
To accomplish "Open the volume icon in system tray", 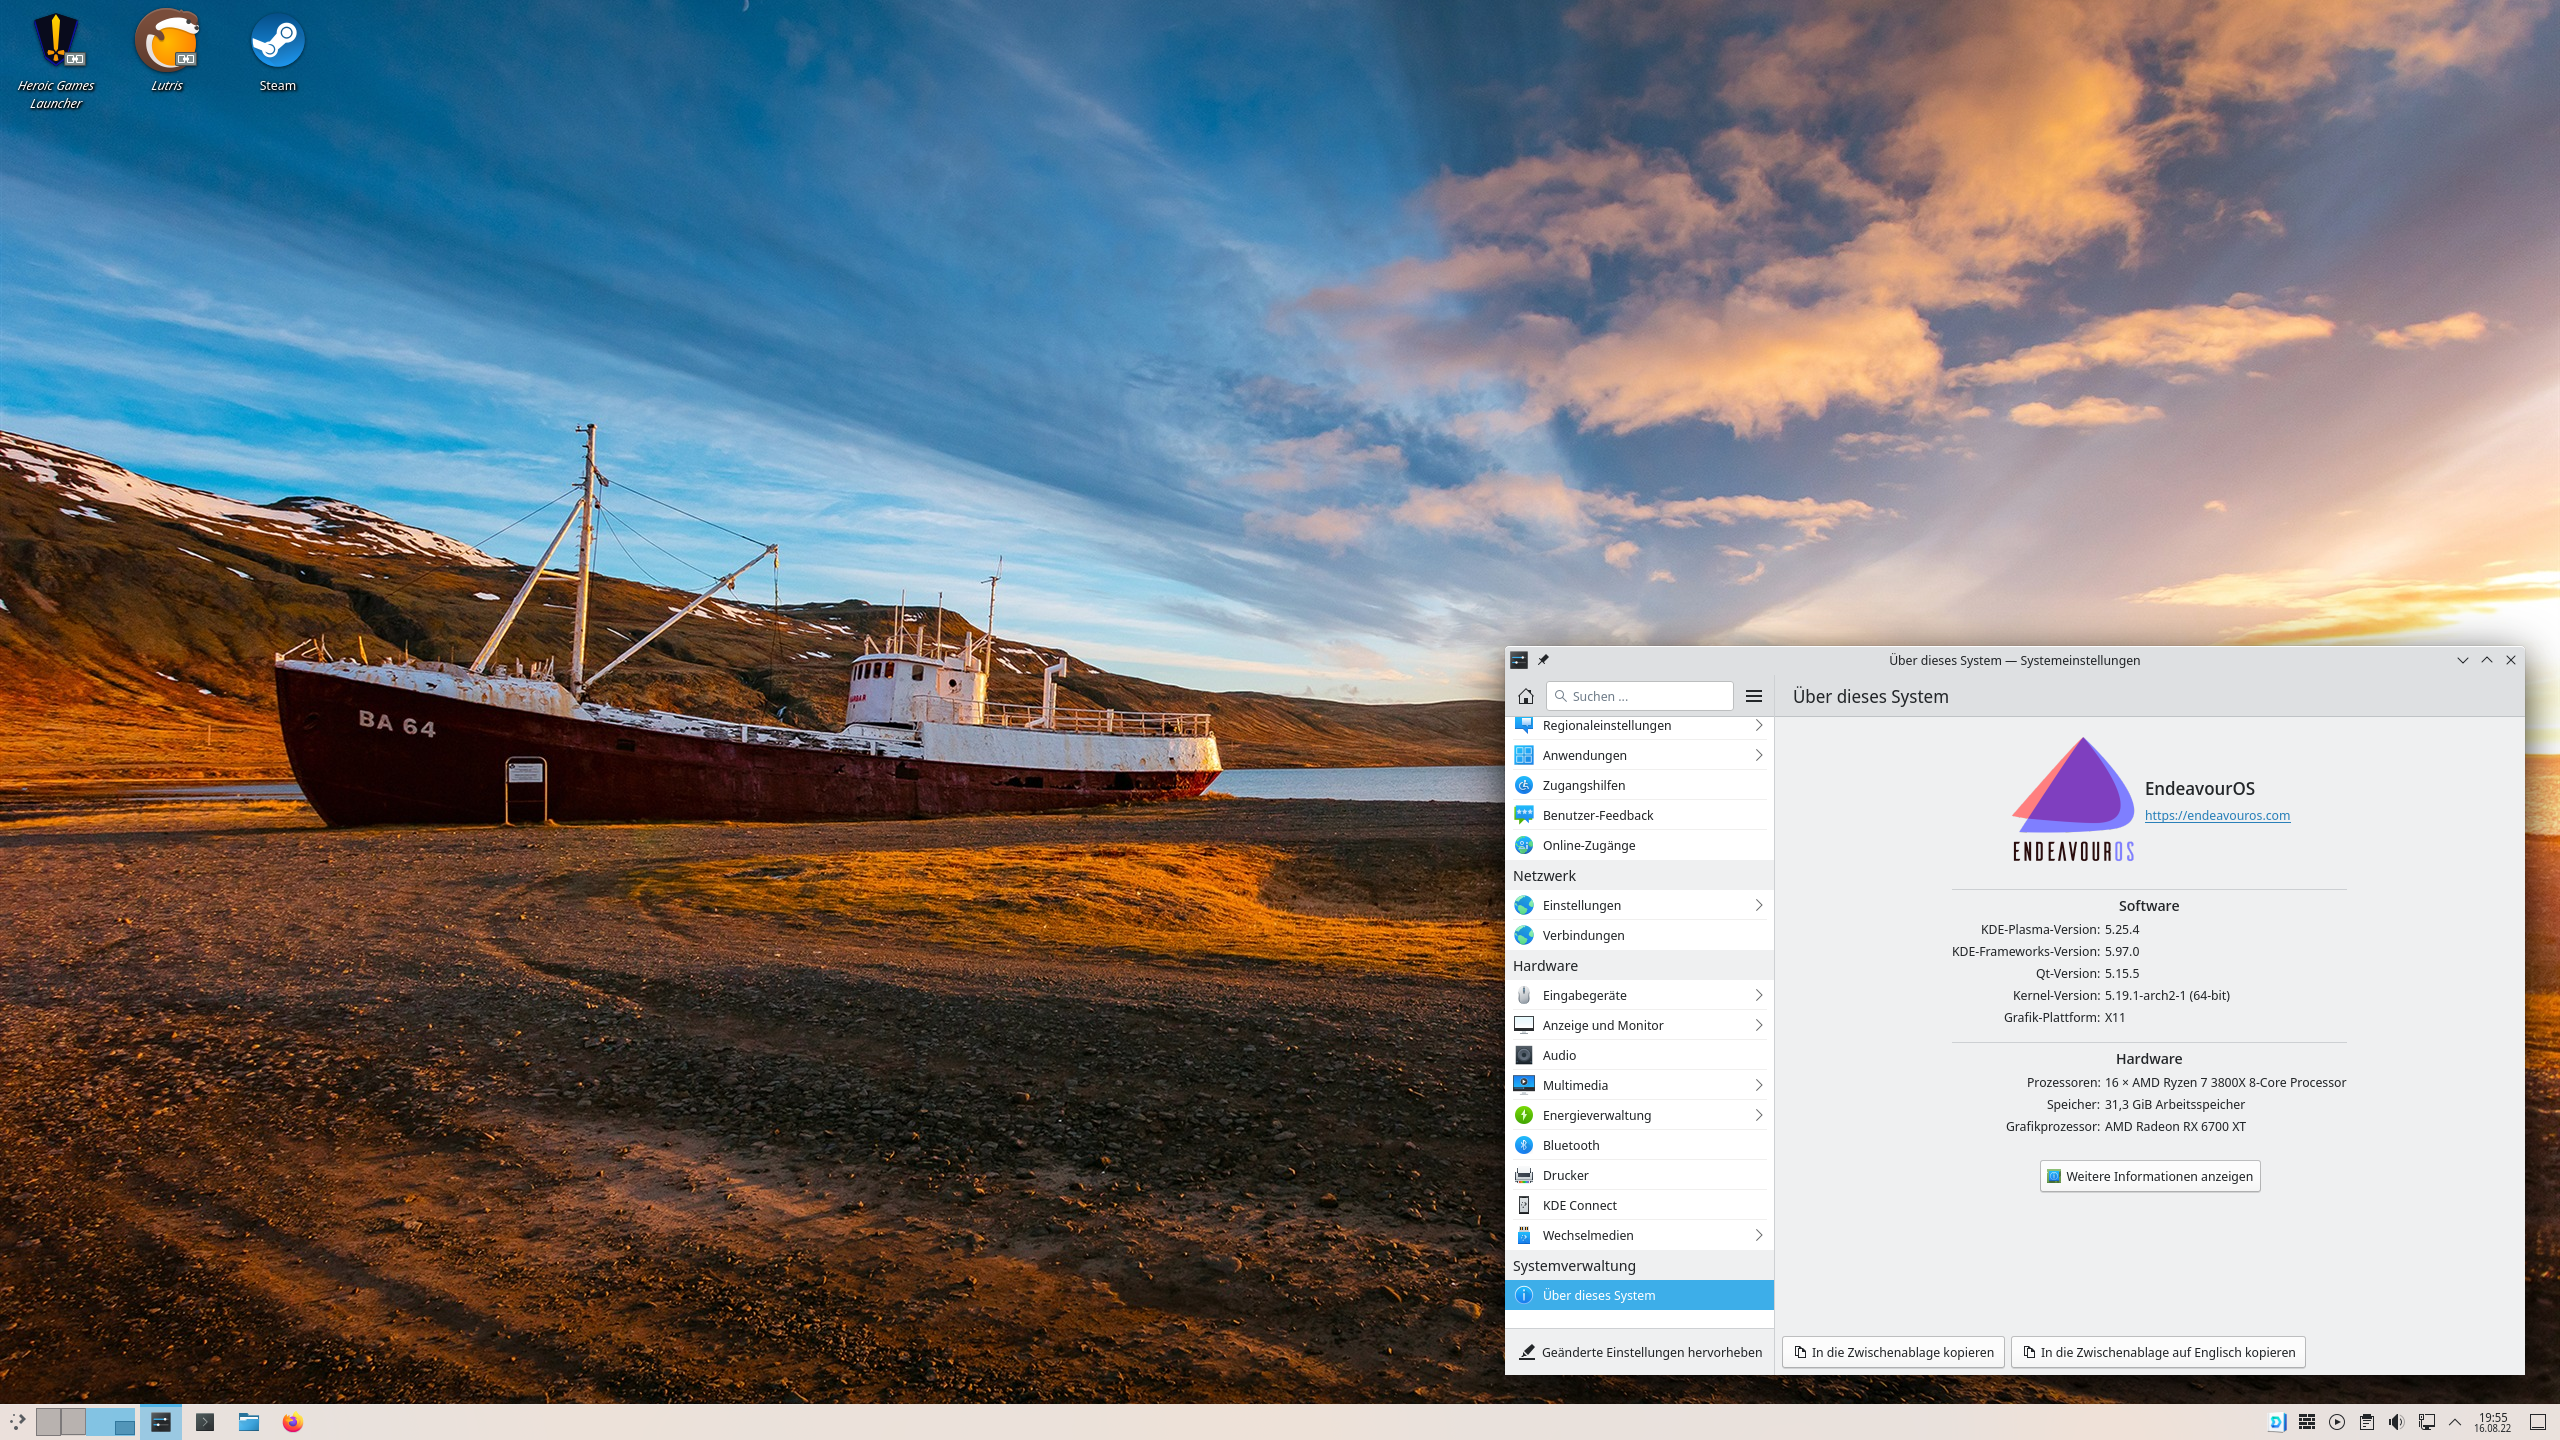I will [x=2396, y=1422].
